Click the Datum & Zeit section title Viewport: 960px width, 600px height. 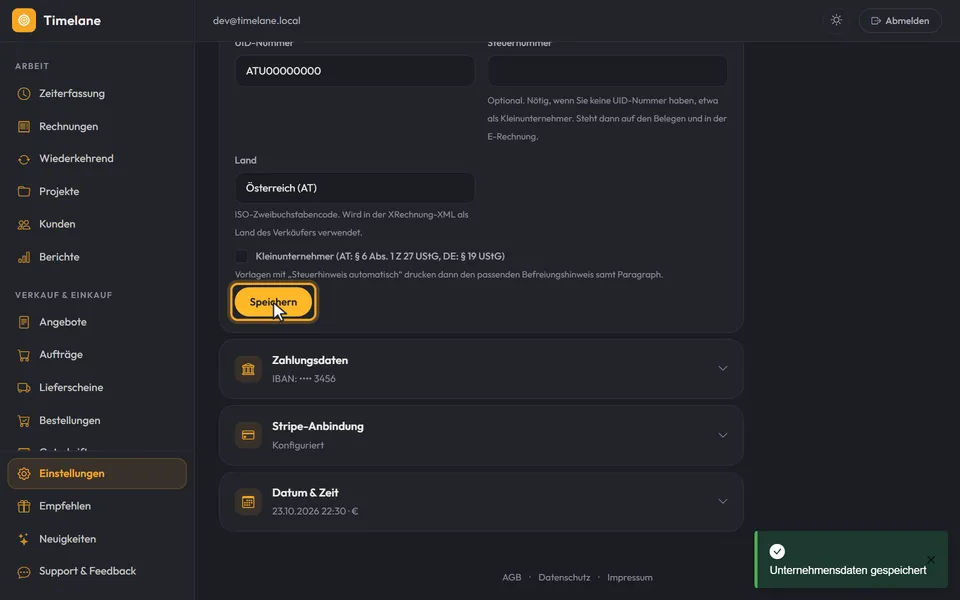click(x=305, y=493)
